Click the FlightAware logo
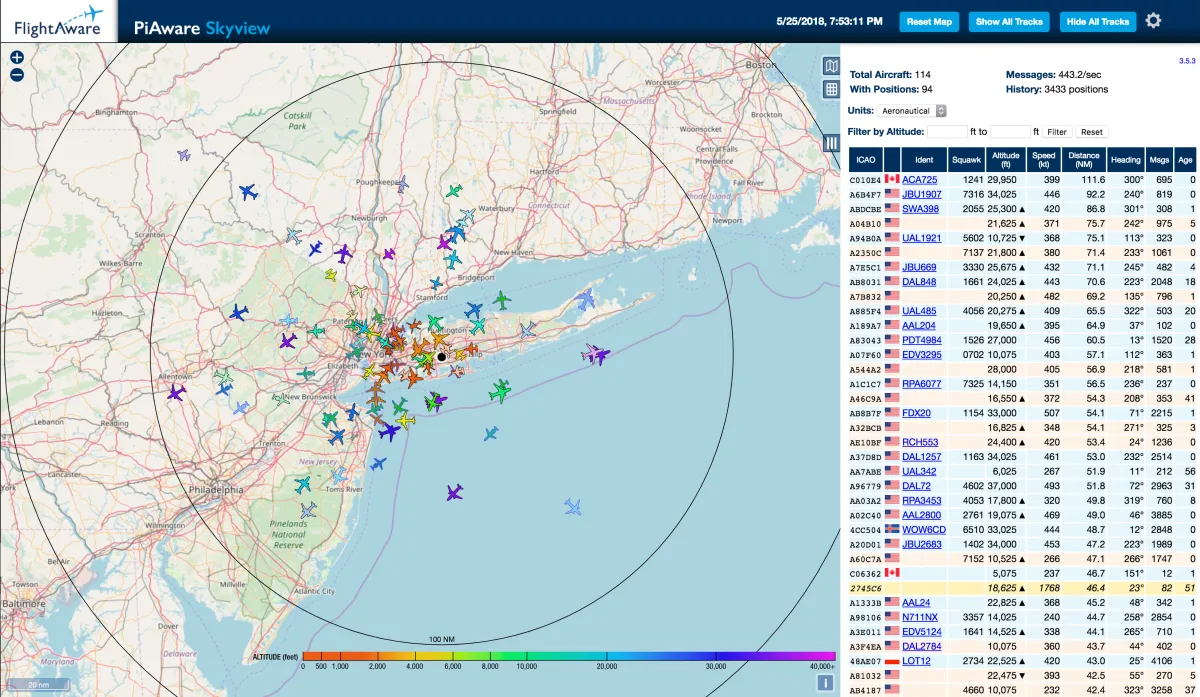1200x697 pixels. (58, 20)
